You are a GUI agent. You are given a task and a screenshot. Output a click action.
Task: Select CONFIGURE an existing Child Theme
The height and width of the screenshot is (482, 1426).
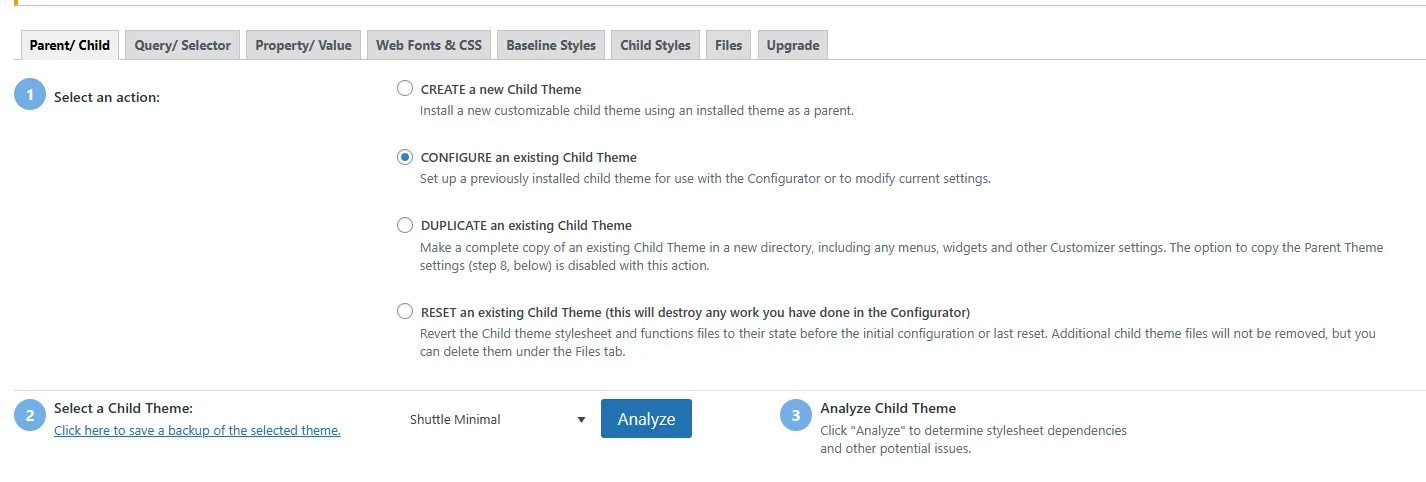[405, 157]
